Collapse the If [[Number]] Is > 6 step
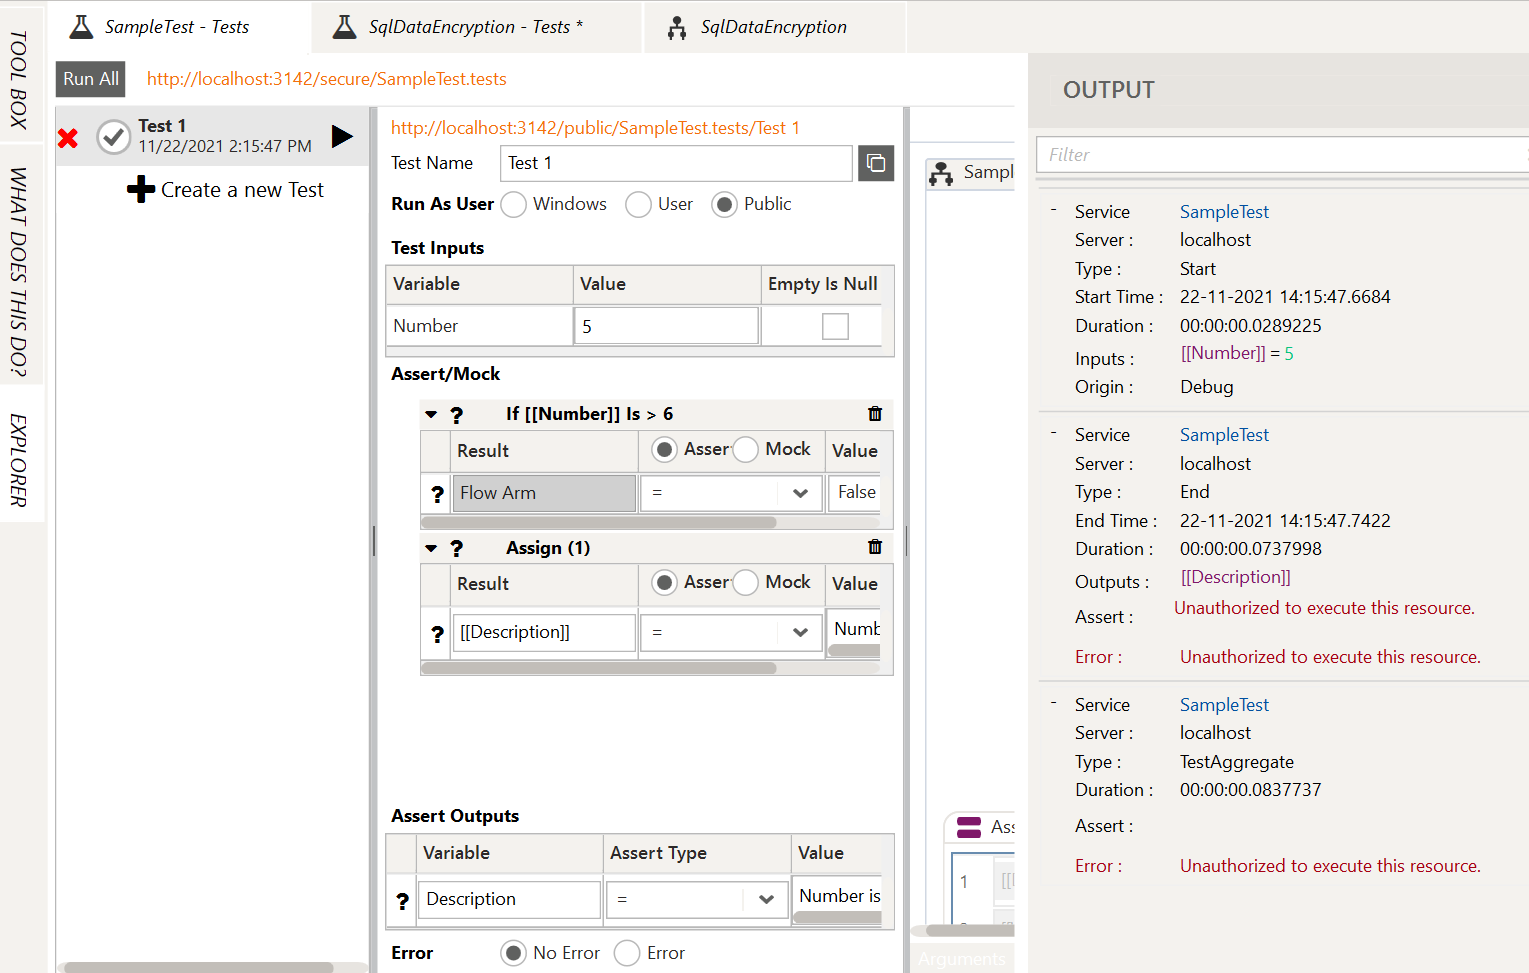This screenshot has width=1529, height=973. coord(431,414)
